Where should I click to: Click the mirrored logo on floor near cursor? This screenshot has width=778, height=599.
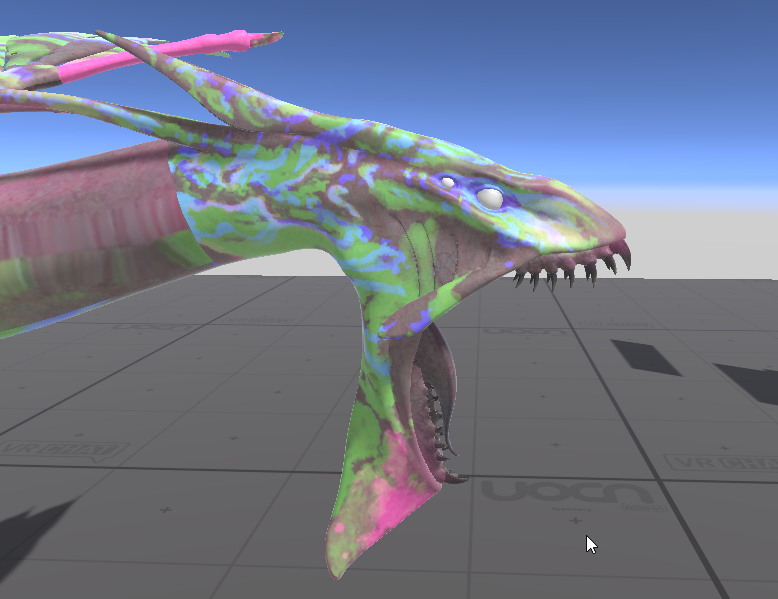click(x=559, y=494)
